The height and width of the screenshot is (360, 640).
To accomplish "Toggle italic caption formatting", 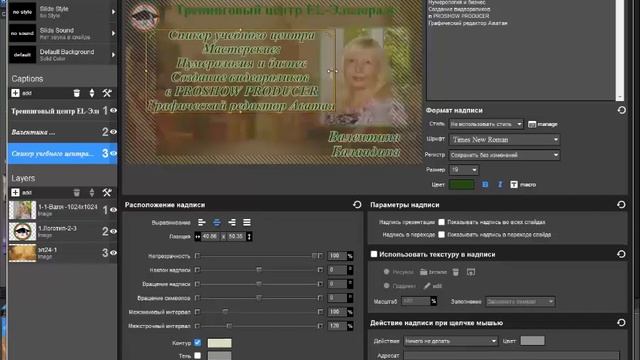I will pyautogui.click(x=500, y=184).
